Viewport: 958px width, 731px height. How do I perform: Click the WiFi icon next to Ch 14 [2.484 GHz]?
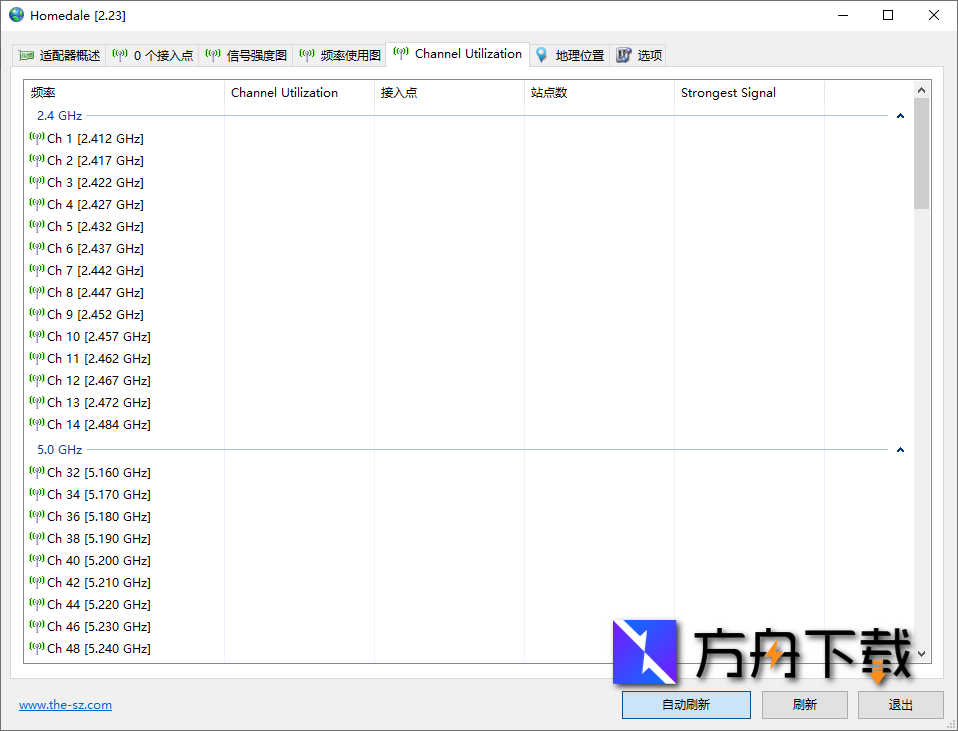[35, 424]
